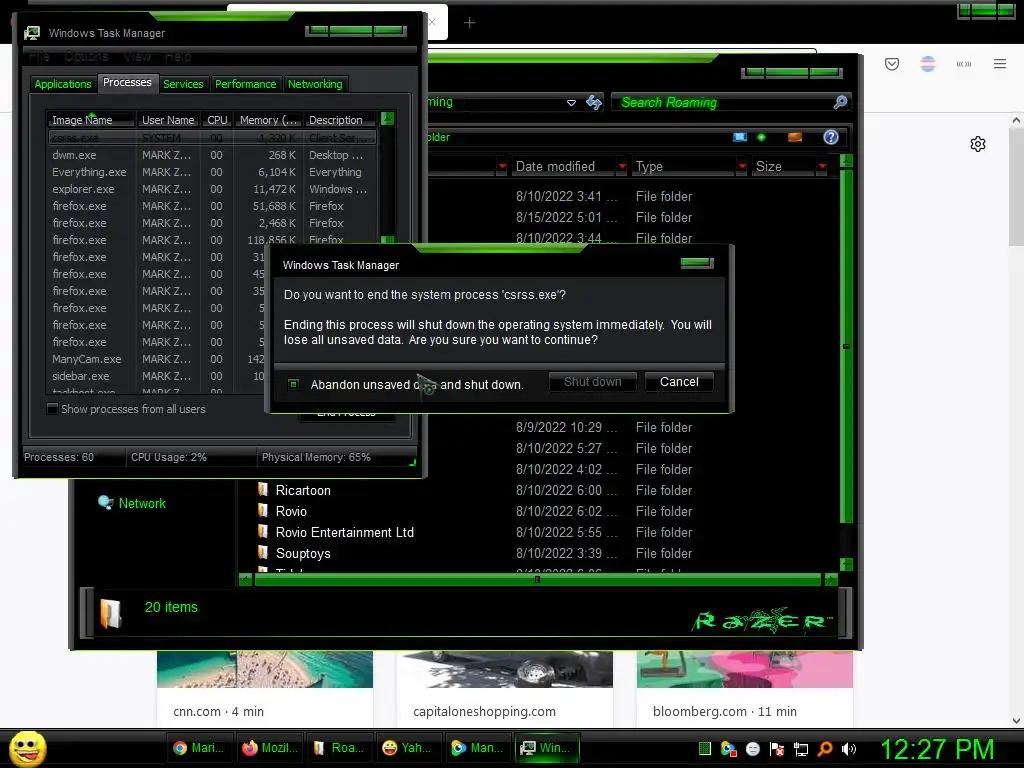1024x768 pixels.
Task: Click the striped Firefox account avatar
Action: click(928, 63)
